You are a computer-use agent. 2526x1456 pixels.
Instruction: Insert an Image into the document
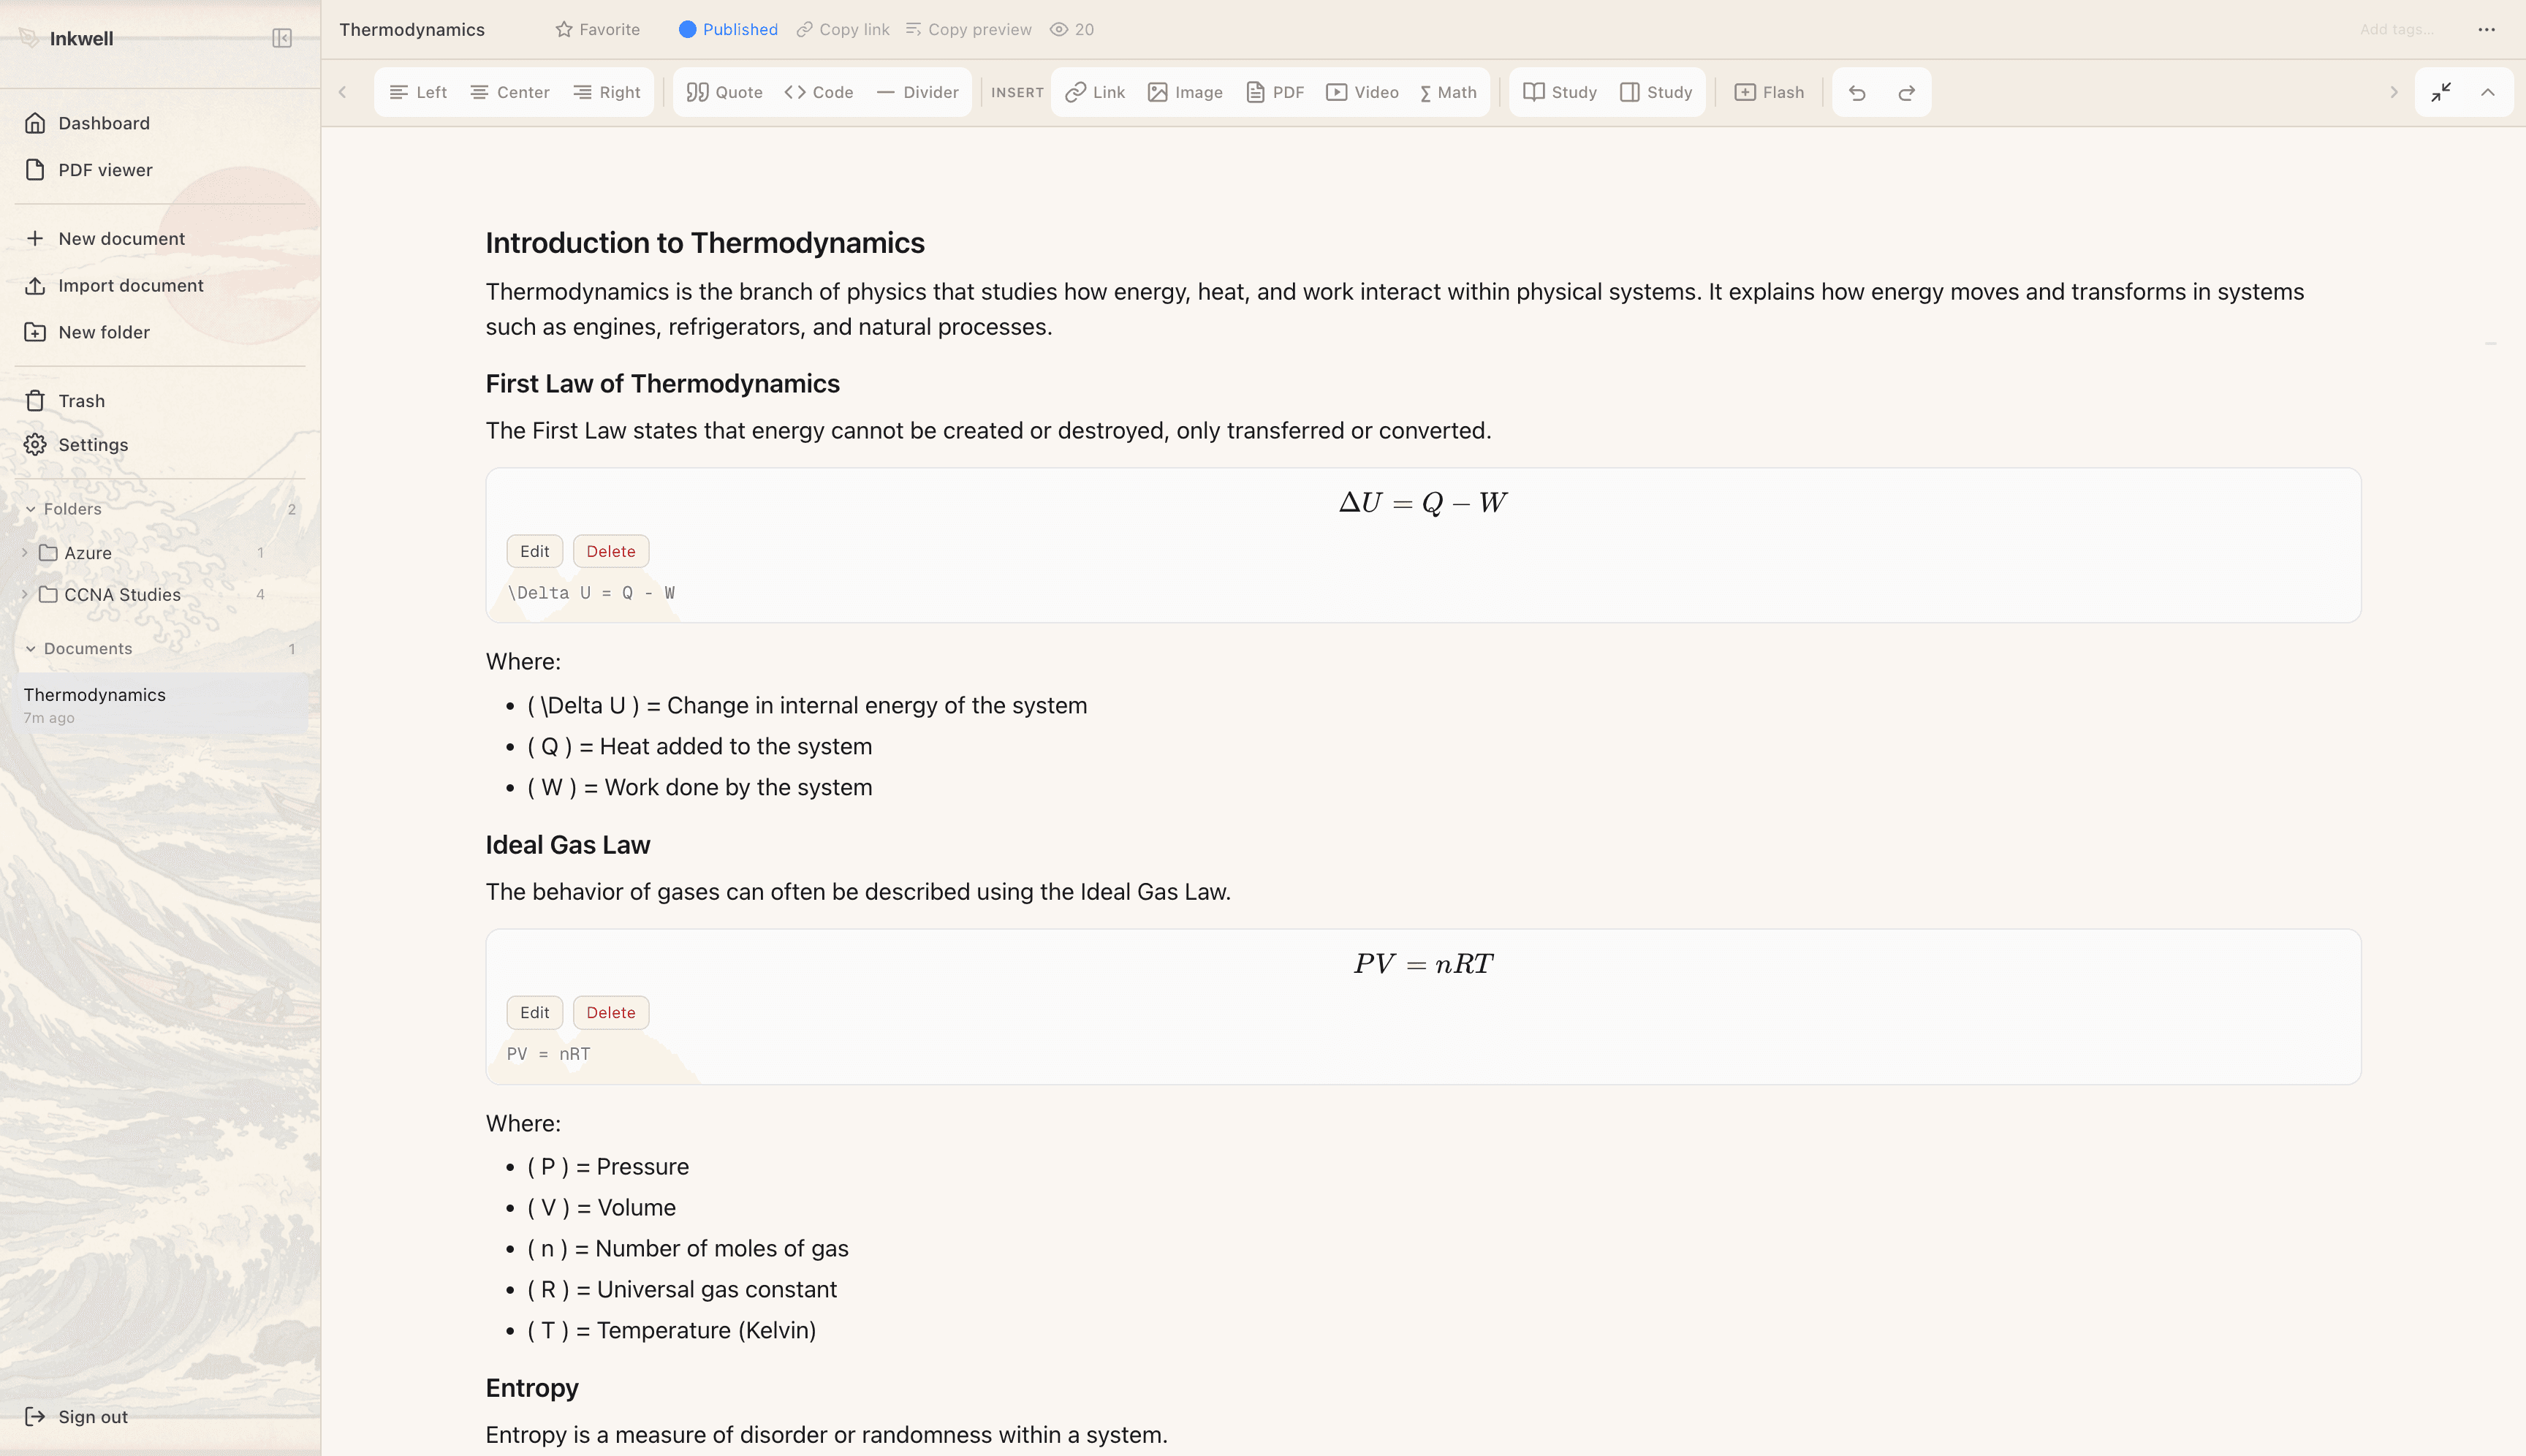(x=1184, y=92)
